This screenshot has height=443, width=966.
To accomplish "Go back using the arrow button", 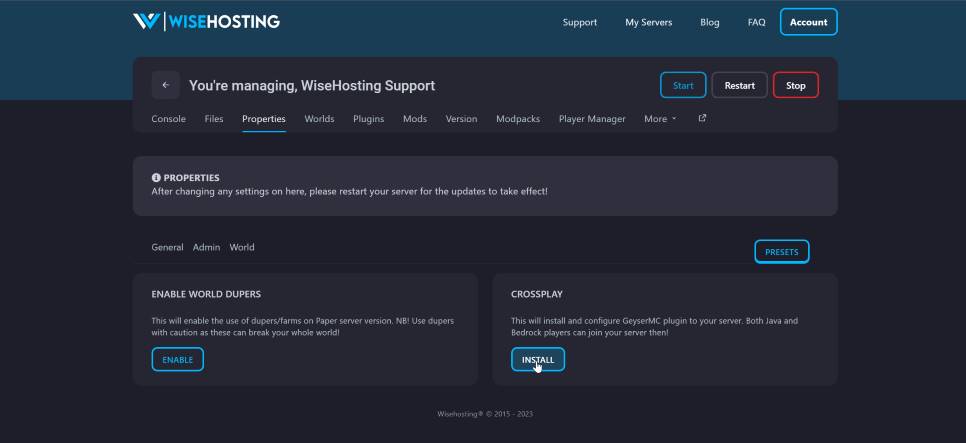I will point(166,85).
